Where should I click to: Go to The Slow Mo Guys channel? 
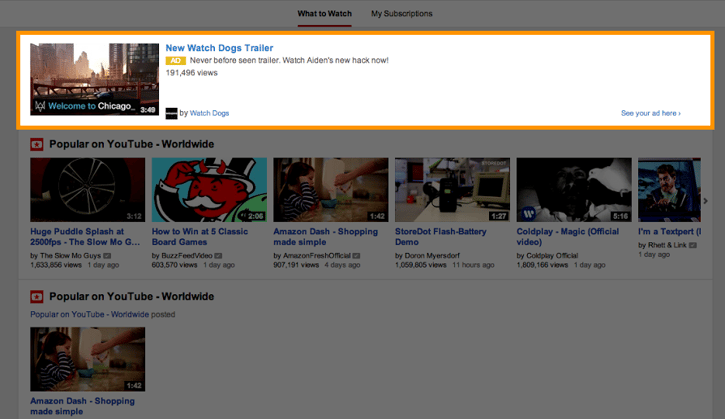(70, 255)
